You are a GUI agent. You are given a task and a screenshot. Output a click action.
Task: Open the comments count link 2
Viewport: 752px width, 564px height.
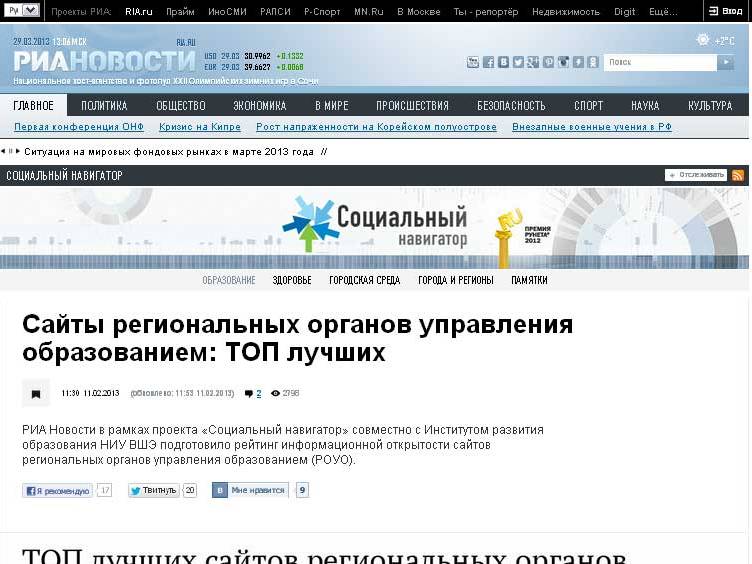pyautogui.click(x=259, y=394)
